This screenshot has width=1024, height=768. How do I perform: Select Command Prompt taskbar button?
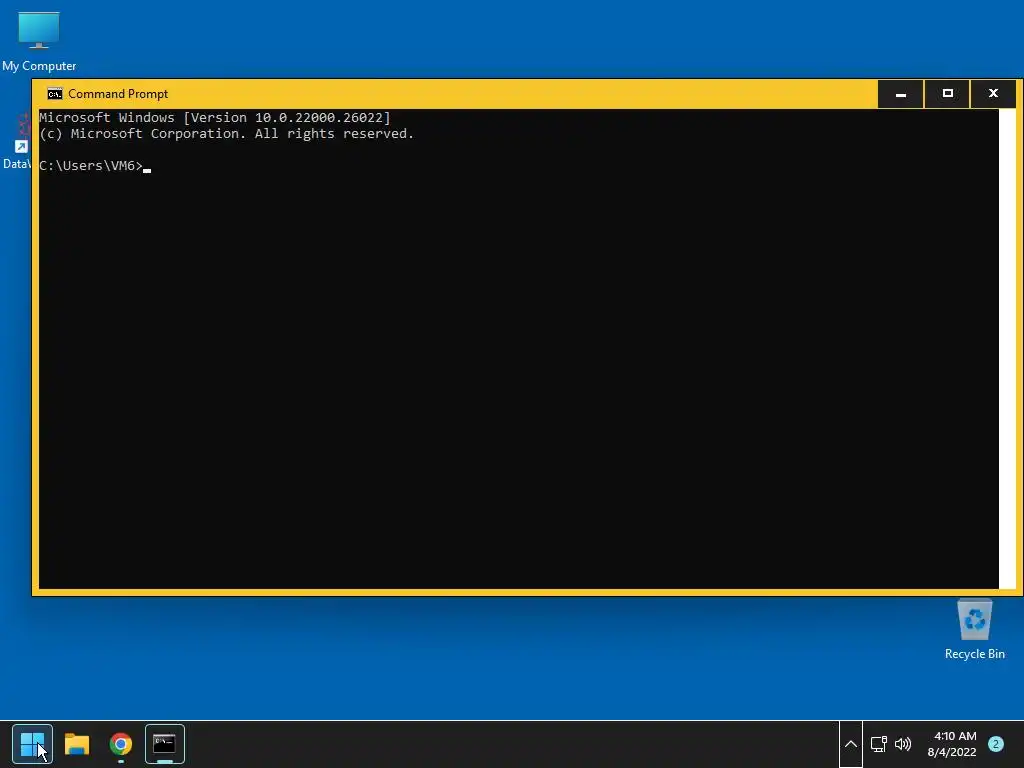coord(165,744)
